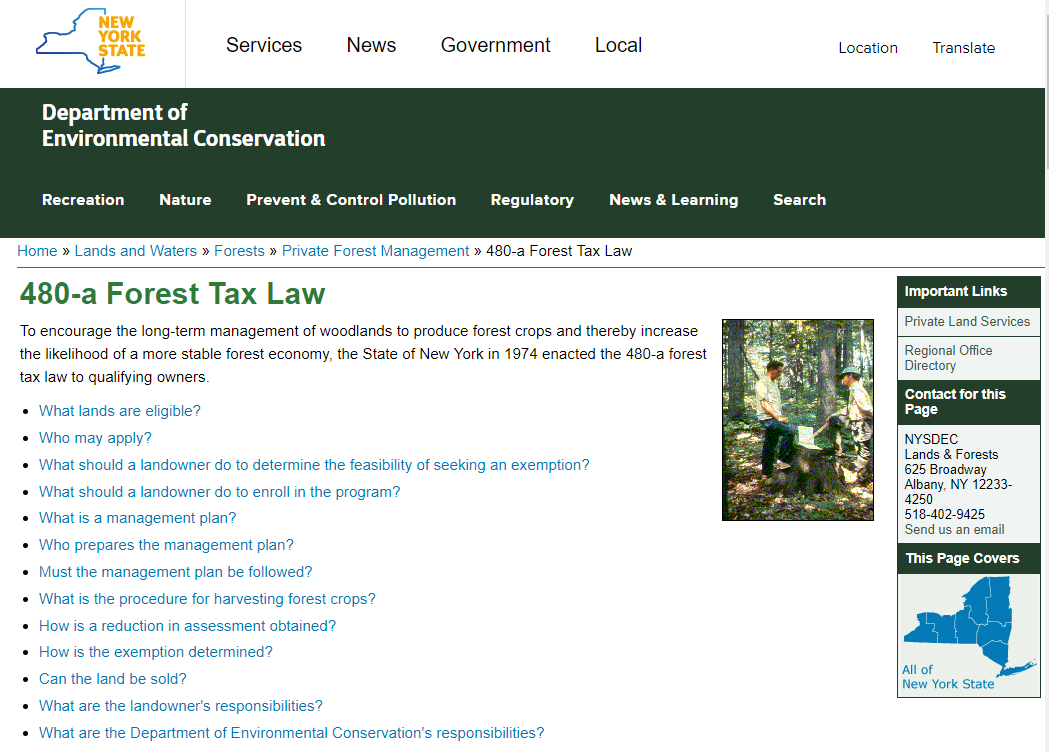Click the New York State logo

tap(91, 41)
